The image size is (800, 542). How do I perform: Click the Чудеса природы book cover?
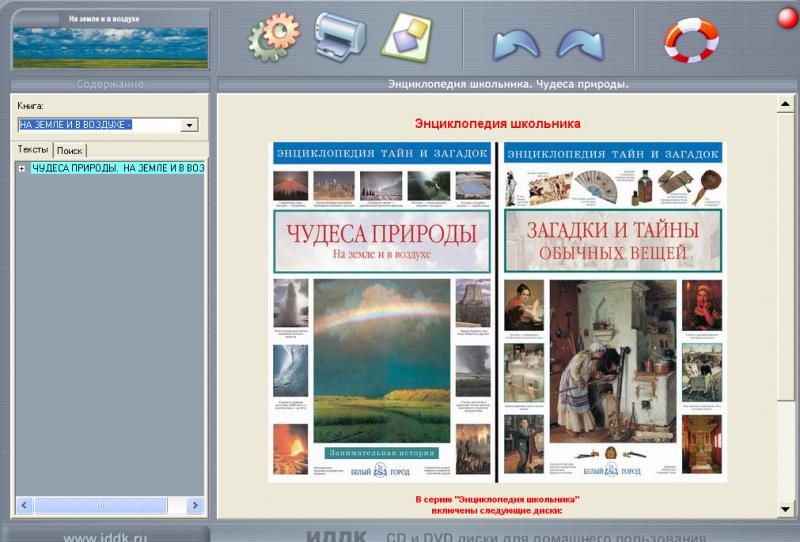click(382, 312)
